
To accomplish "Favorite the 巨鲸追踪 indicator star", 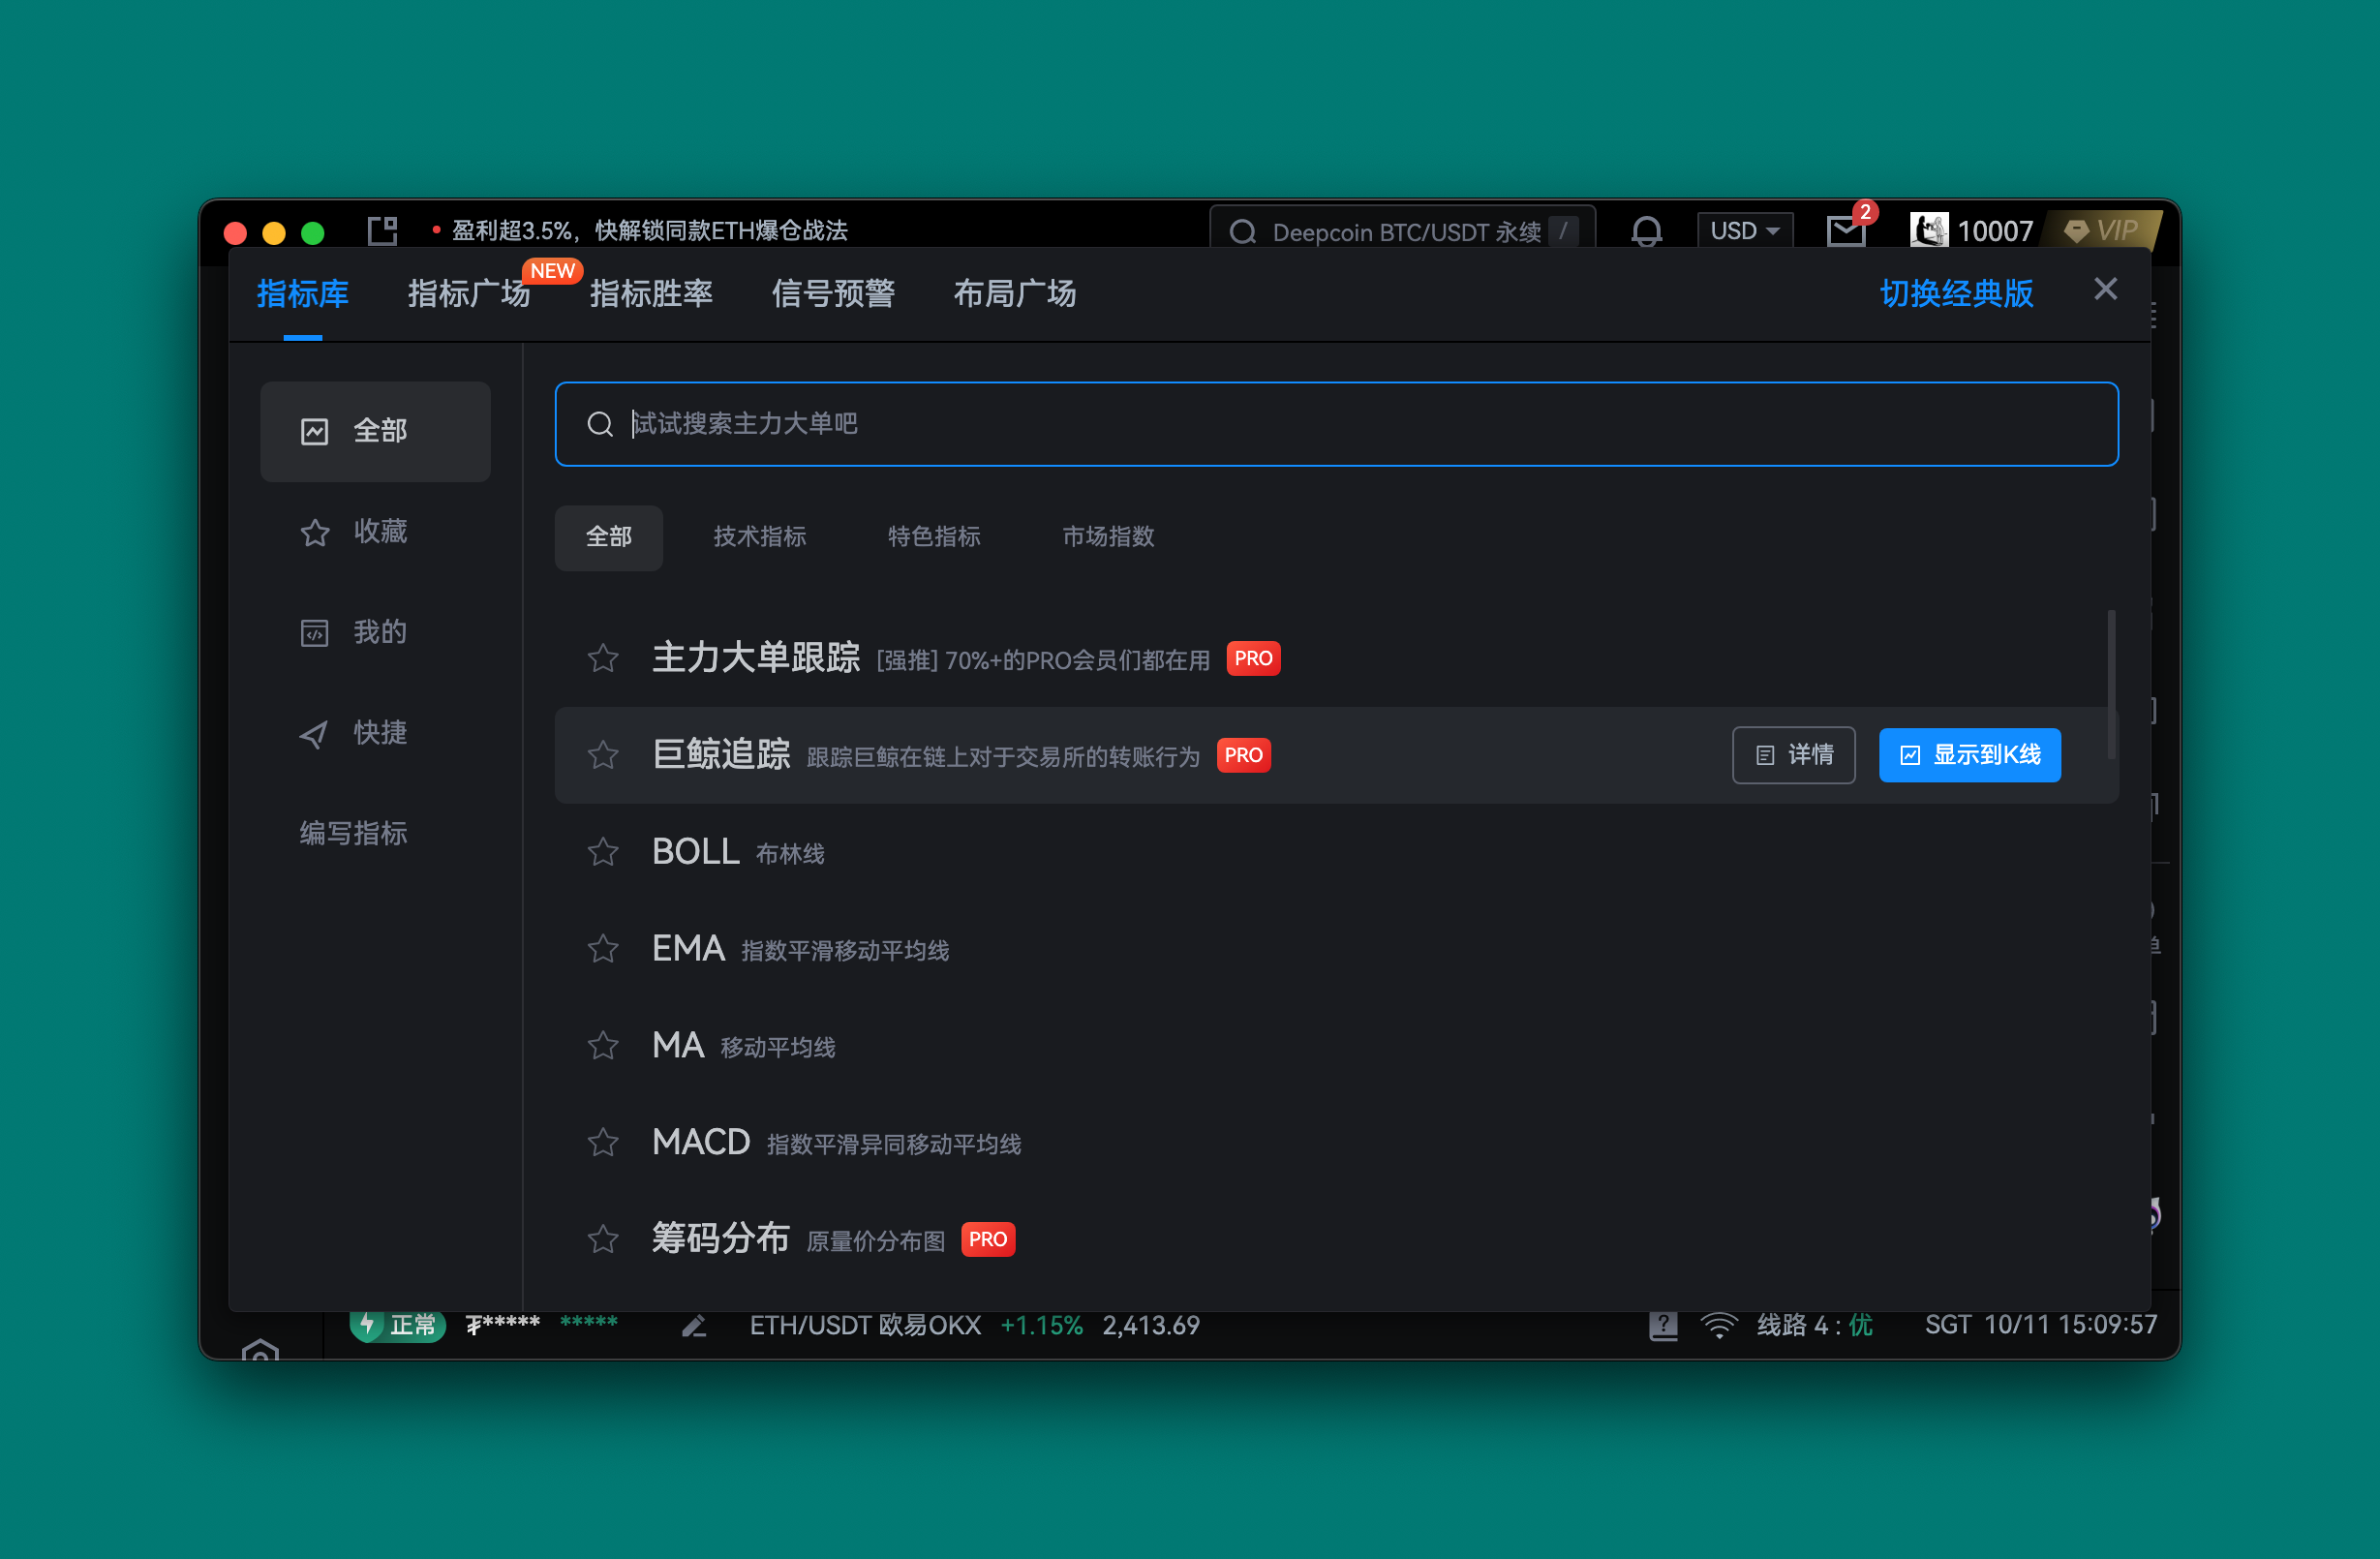I will [x=603, y=755].
